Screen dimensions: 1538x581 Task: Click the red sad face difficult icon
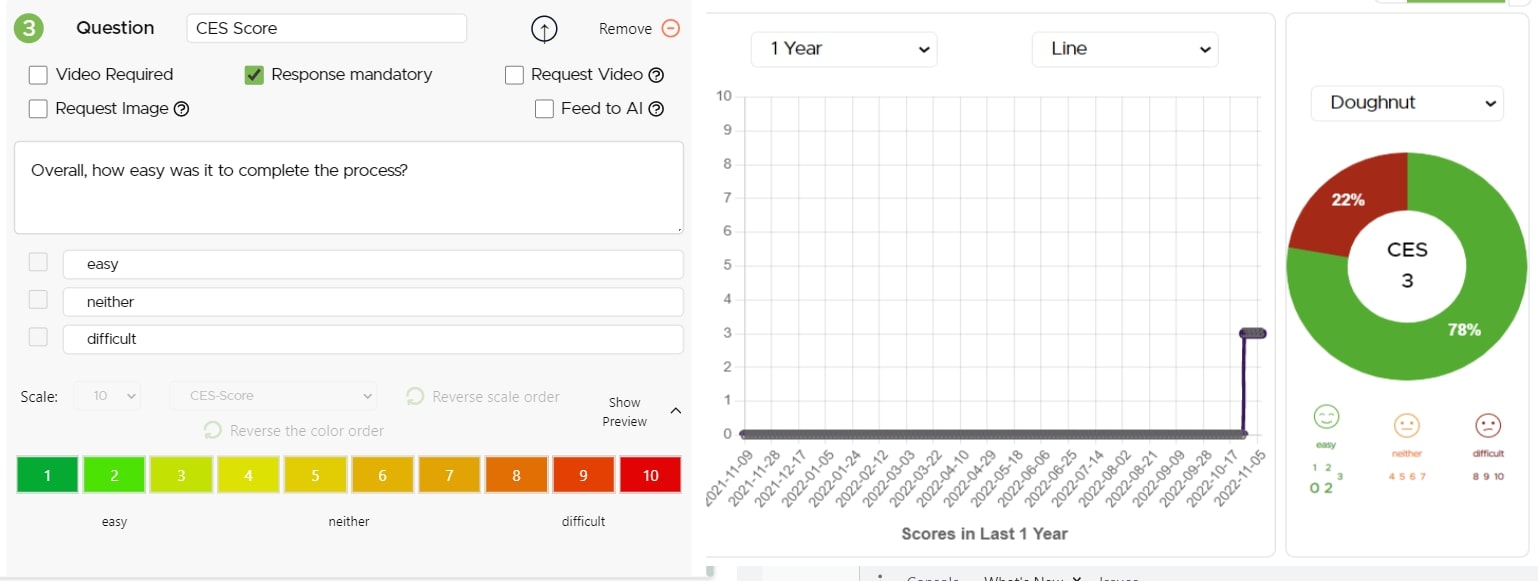1488,426
